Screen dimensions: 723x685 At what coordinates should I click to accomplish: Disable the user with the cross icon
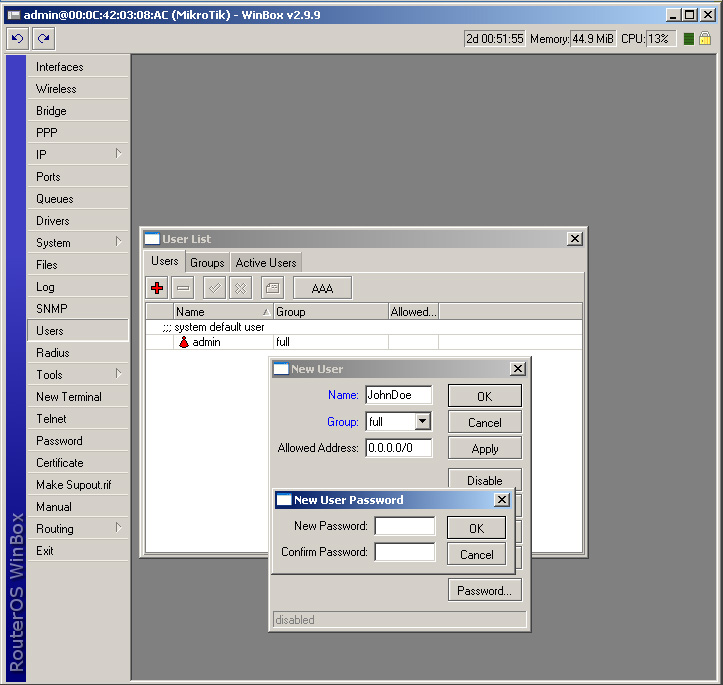coord(241,288)
